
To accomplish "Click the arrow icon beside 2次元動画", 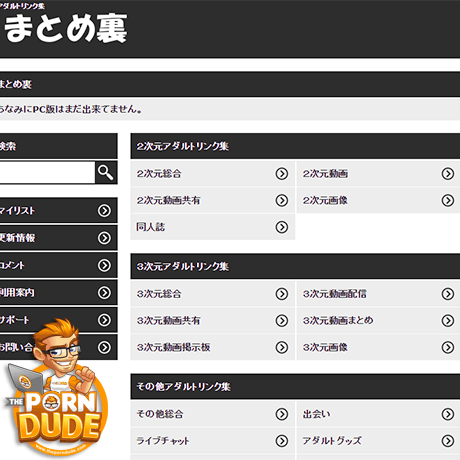I will pos(448,174).
